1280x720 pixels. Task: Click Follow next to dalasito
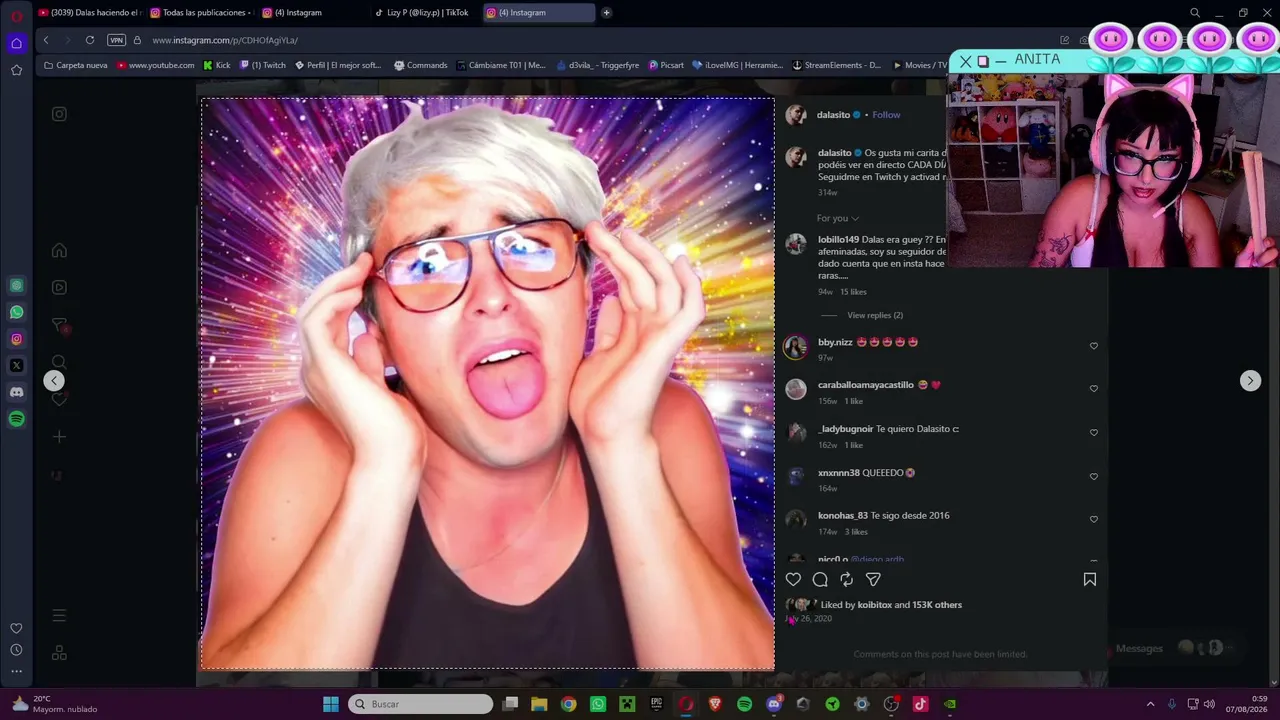click(x=886, y=115)
